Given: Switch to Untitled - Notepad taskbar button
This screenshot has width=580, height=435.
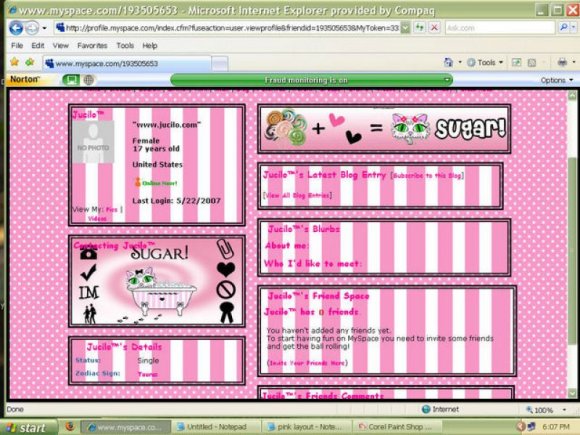Looking at the screenshot, I should point(217,427).
